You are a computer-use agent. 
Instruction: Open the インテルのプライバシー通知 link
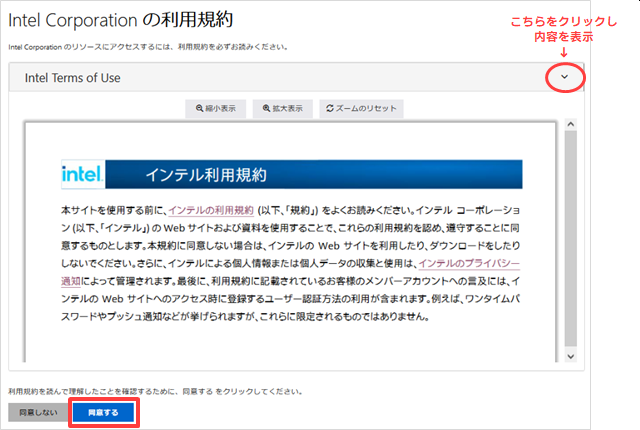click(469, 264)
